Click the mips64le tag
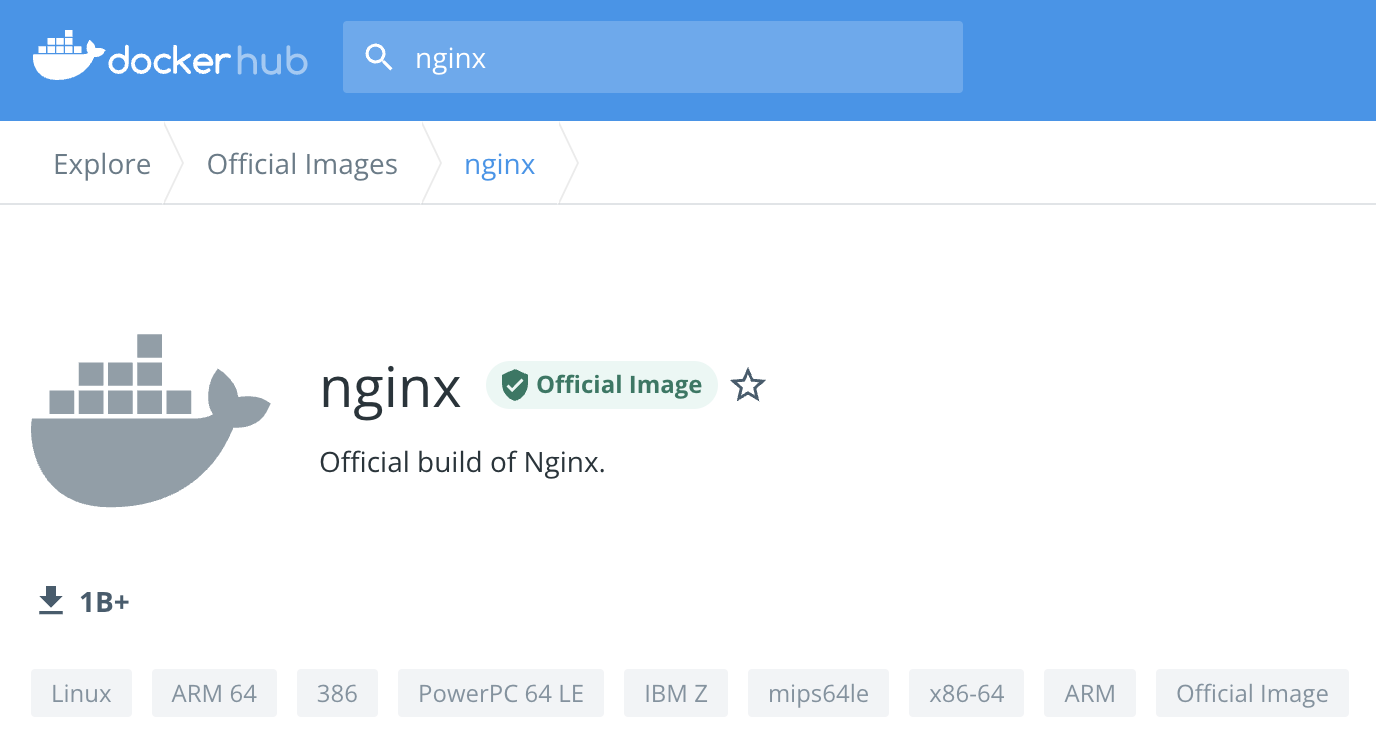This screenshot has width=1376, height=754. click(x=818, y=693)
